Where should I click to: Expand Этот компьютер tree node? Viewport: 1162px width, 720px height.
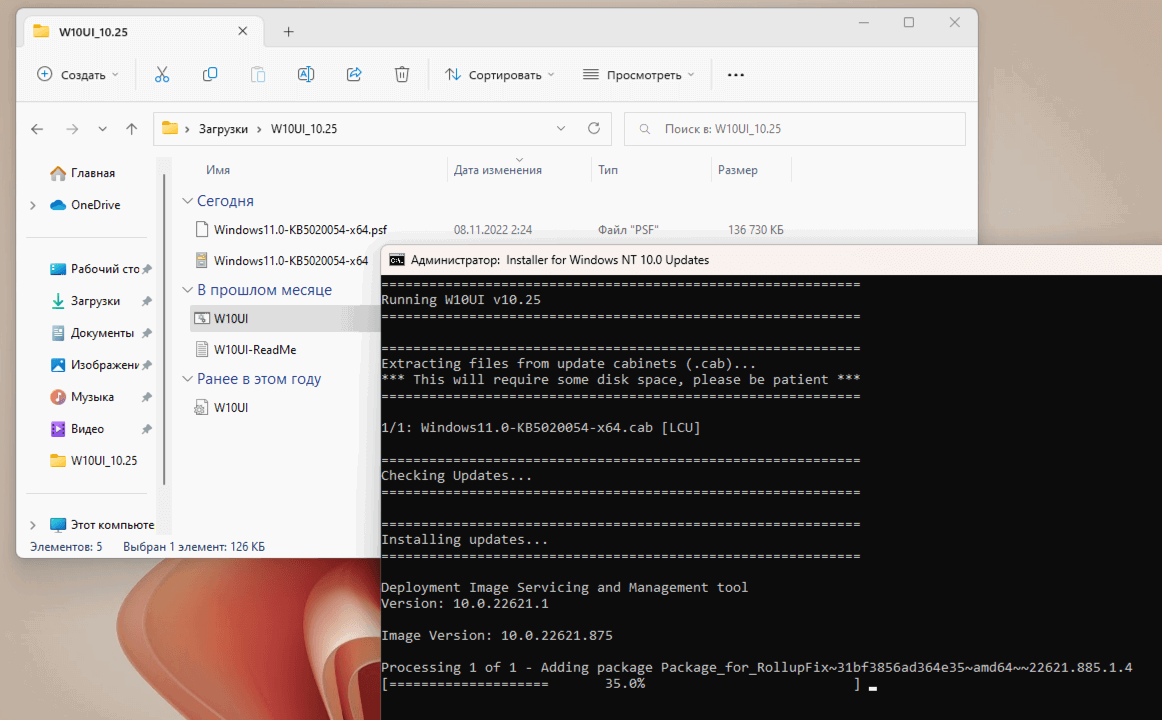33,525
